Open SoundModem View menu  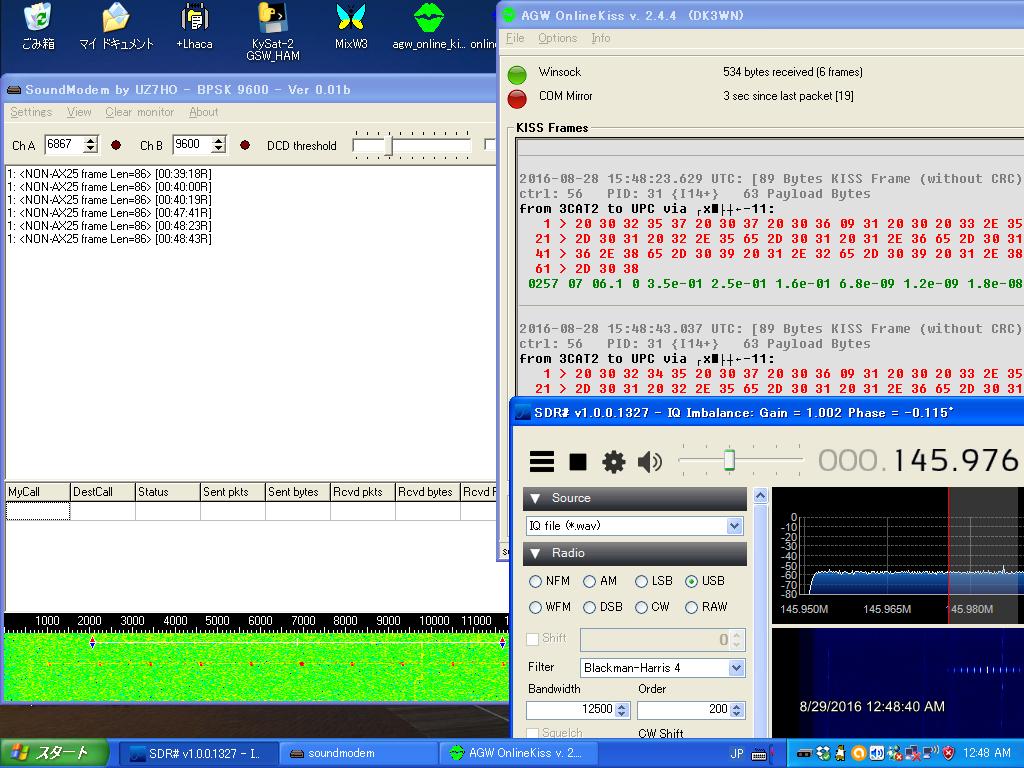point(79,112)
